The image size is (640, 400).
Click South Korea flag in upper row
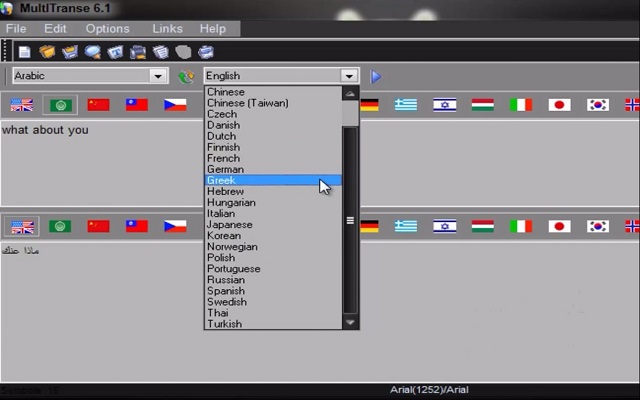pos(598,105)
